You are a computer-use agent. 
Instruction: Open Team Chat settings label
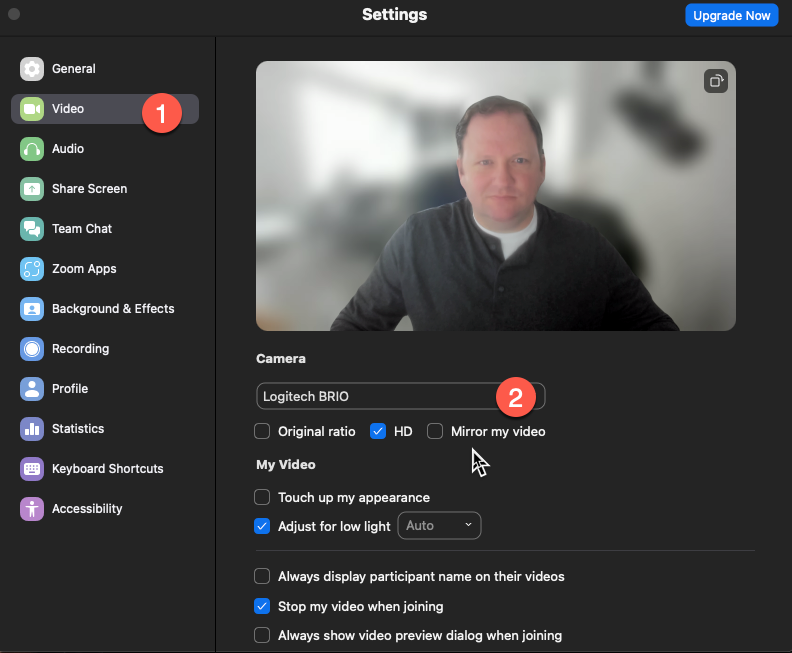click(82, 229)
